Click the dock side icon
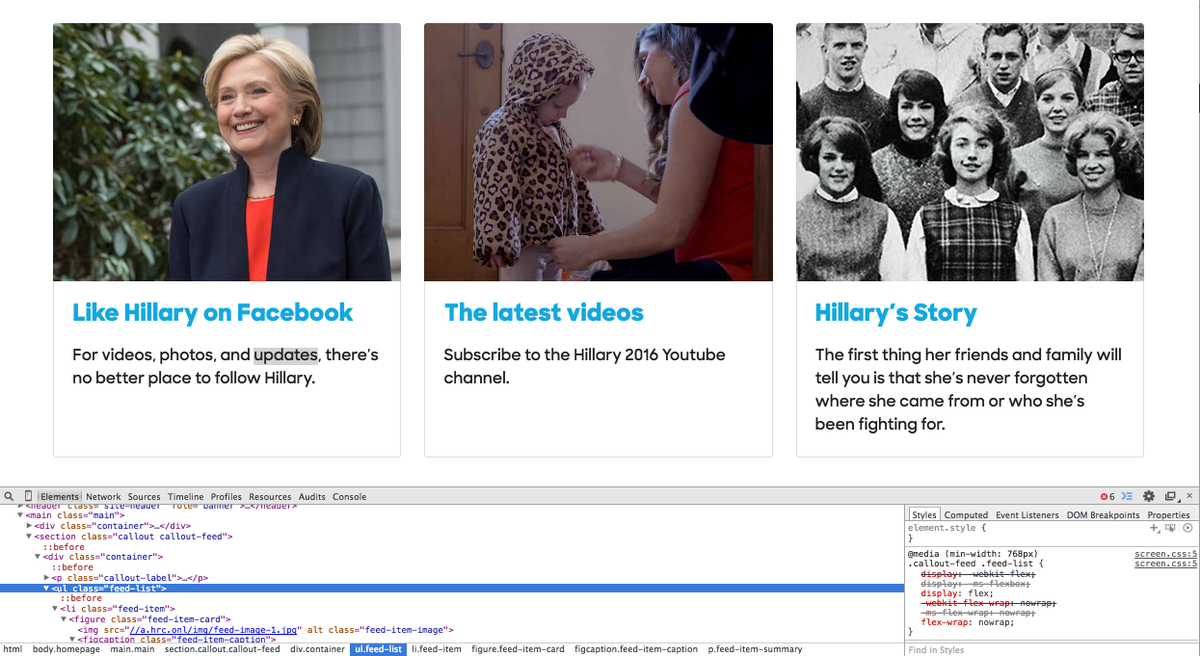This screenshot has height=656, width=1200. 1170,497
